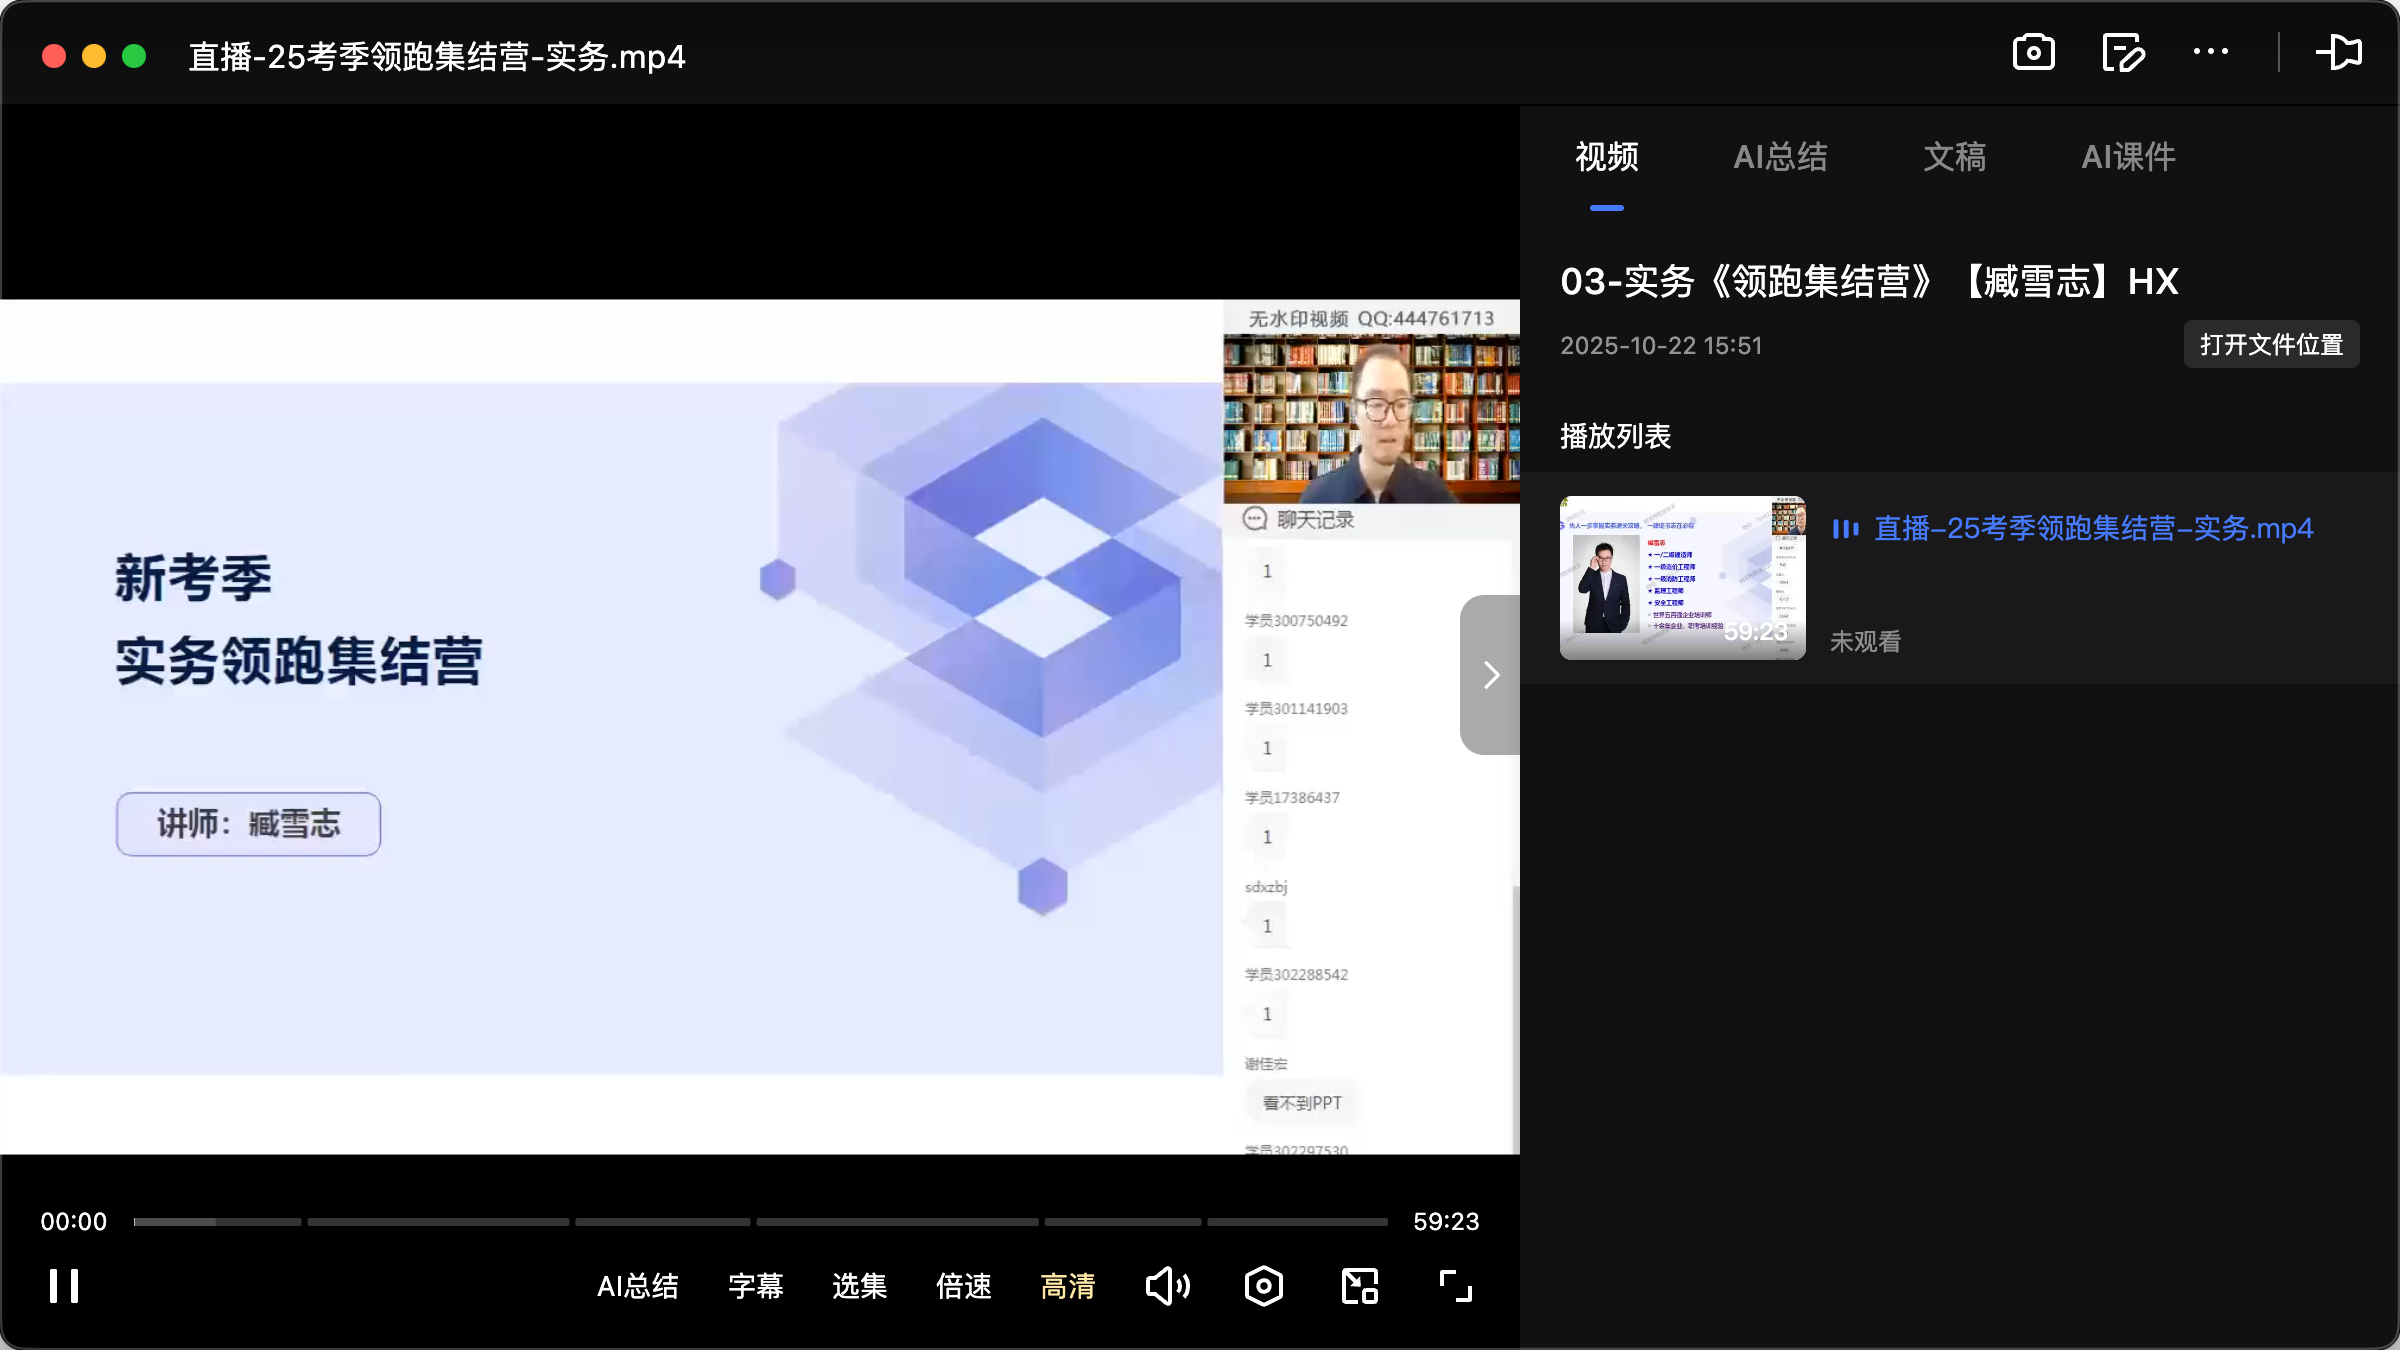Enter picture-in-picture mini window mode
The image size is (2400, 1350).
click(1358, 1286)
